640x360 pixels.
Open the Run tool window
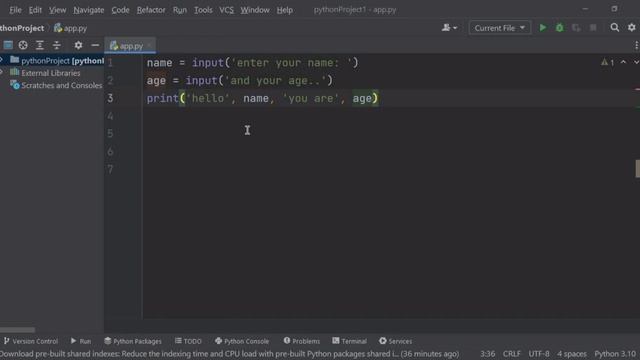81,341
